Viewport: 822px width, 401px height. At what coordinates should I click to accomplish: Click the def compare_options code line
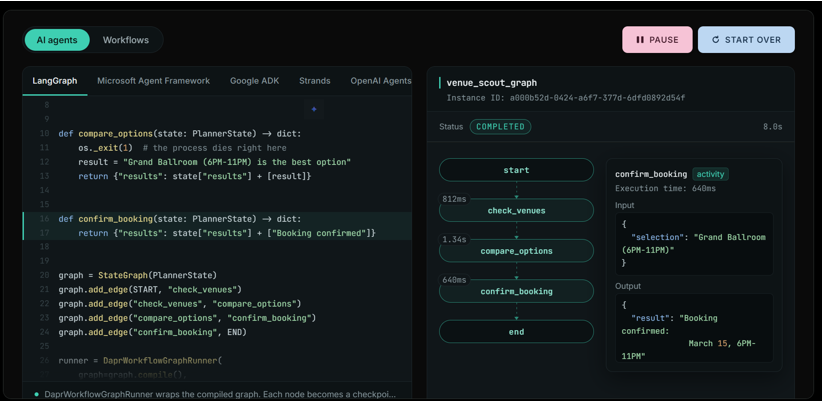(180, 134)
